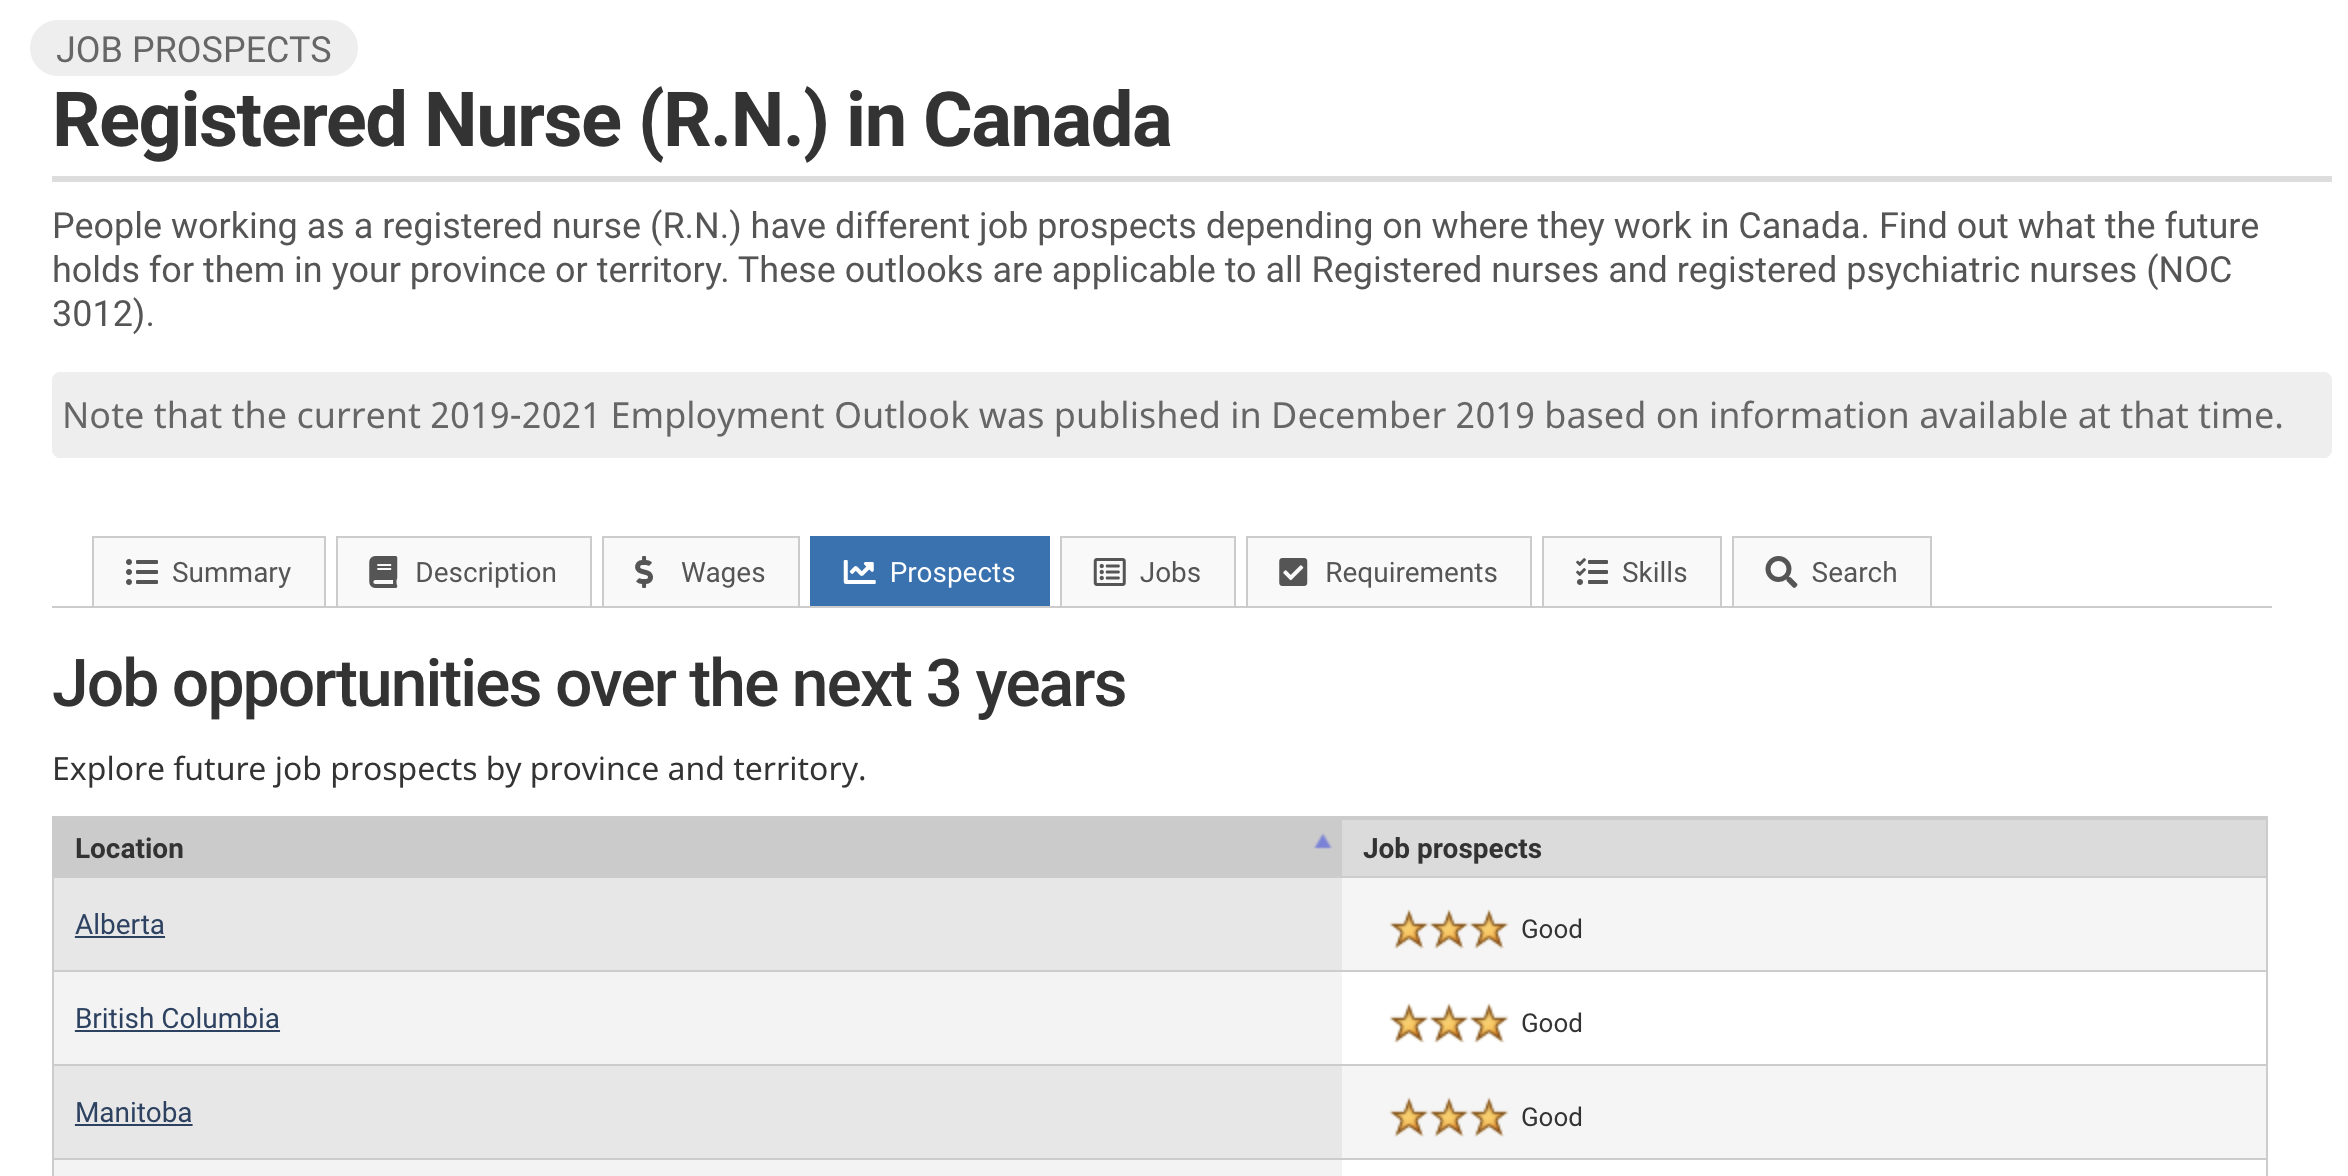Open the Alberta job prospects link
The height and width of the screenshot is (1176, 2348).
click(x=120, y=925)
